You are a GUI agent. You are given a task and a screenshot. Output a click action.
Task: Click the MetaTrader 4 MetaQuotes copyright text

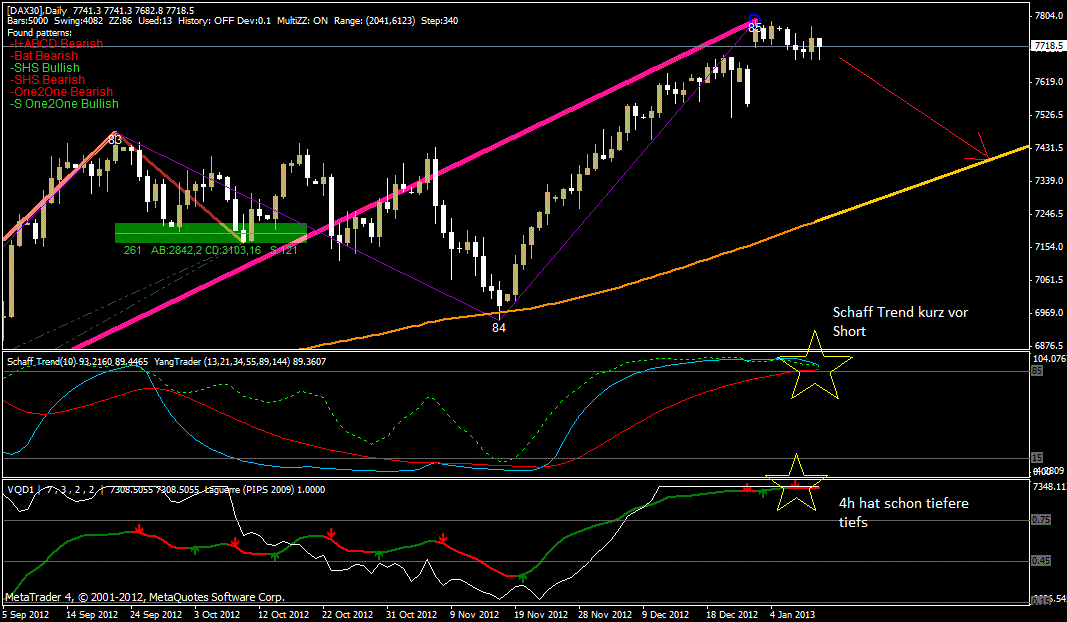coord(144,598)
